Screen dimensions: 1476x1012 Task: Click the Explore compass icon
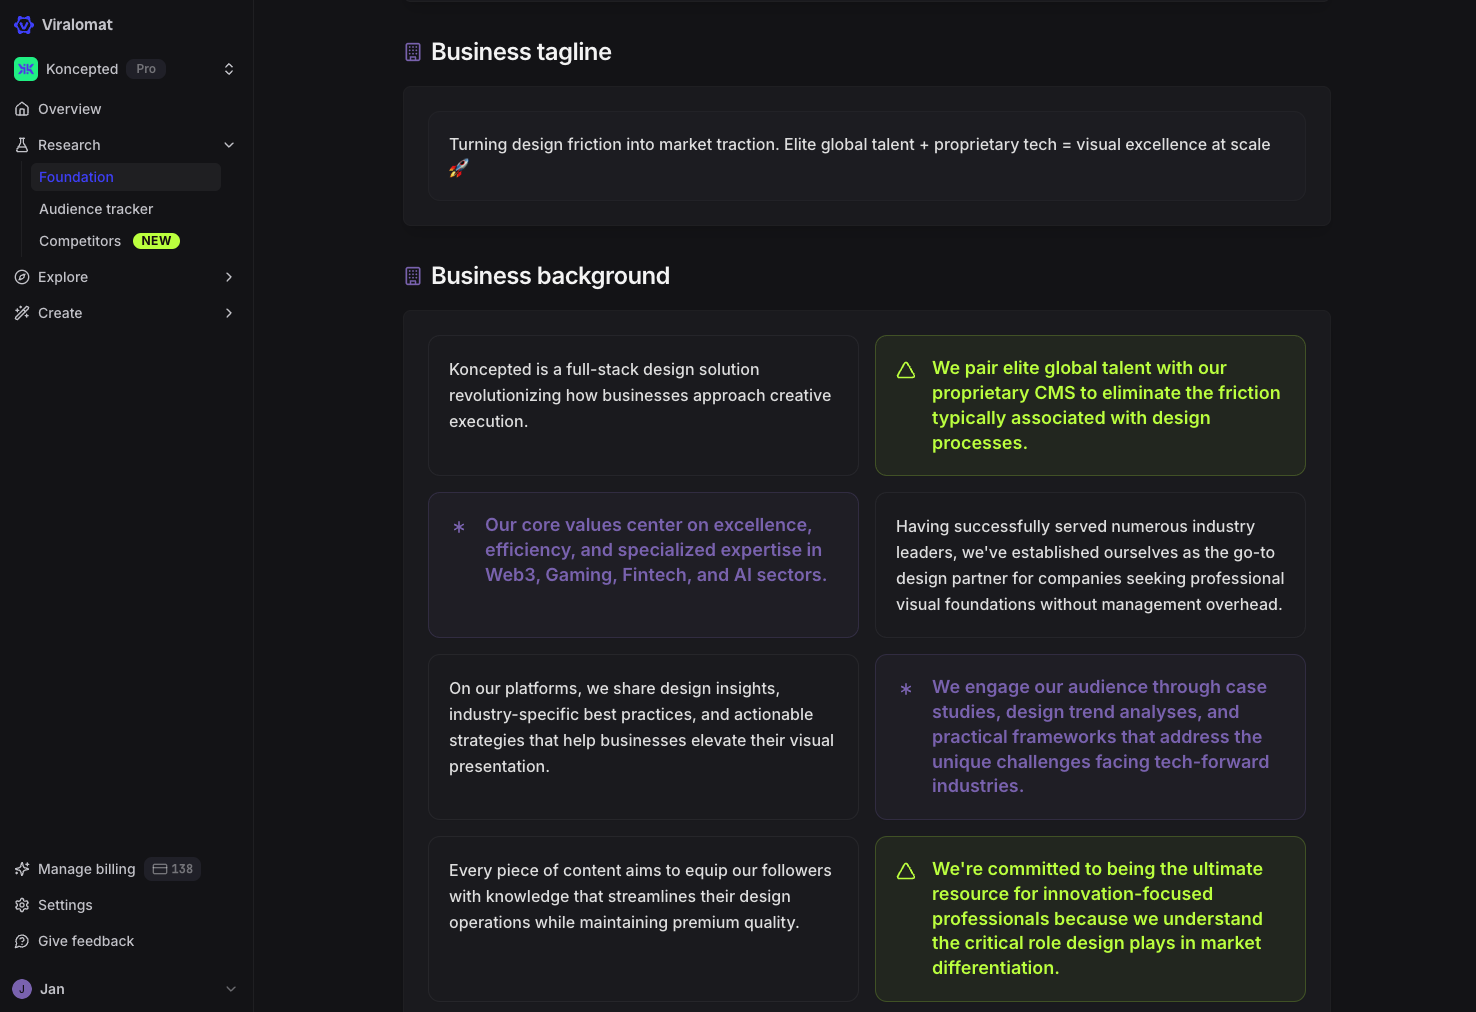click(x=22, y=277)
